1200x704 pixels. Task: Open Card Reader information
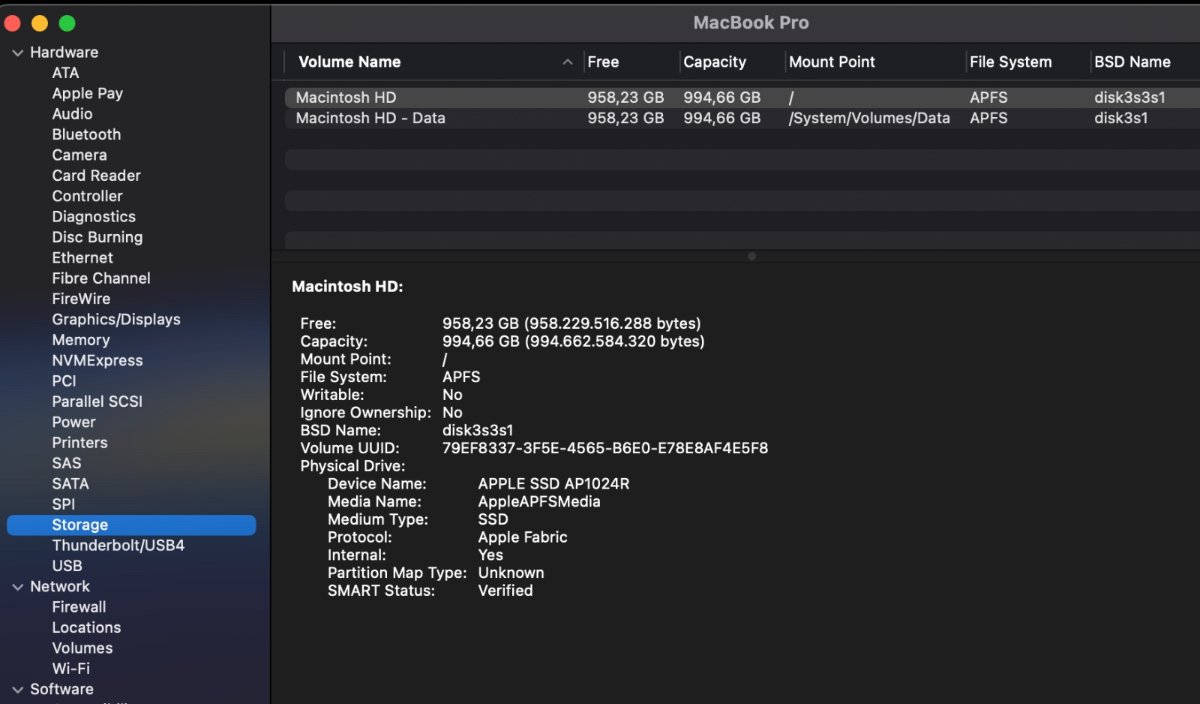(x=96, y=175)
